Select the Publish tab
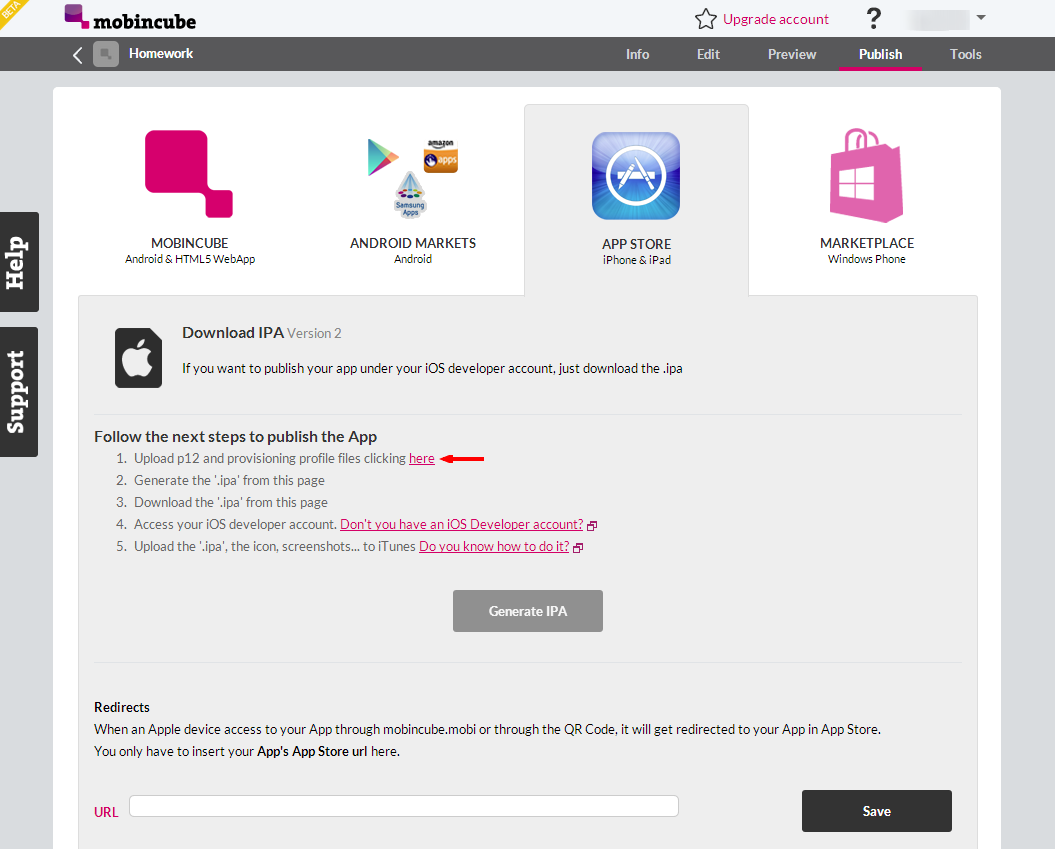This screenshot has width=1055, height=849. [880, 54]
